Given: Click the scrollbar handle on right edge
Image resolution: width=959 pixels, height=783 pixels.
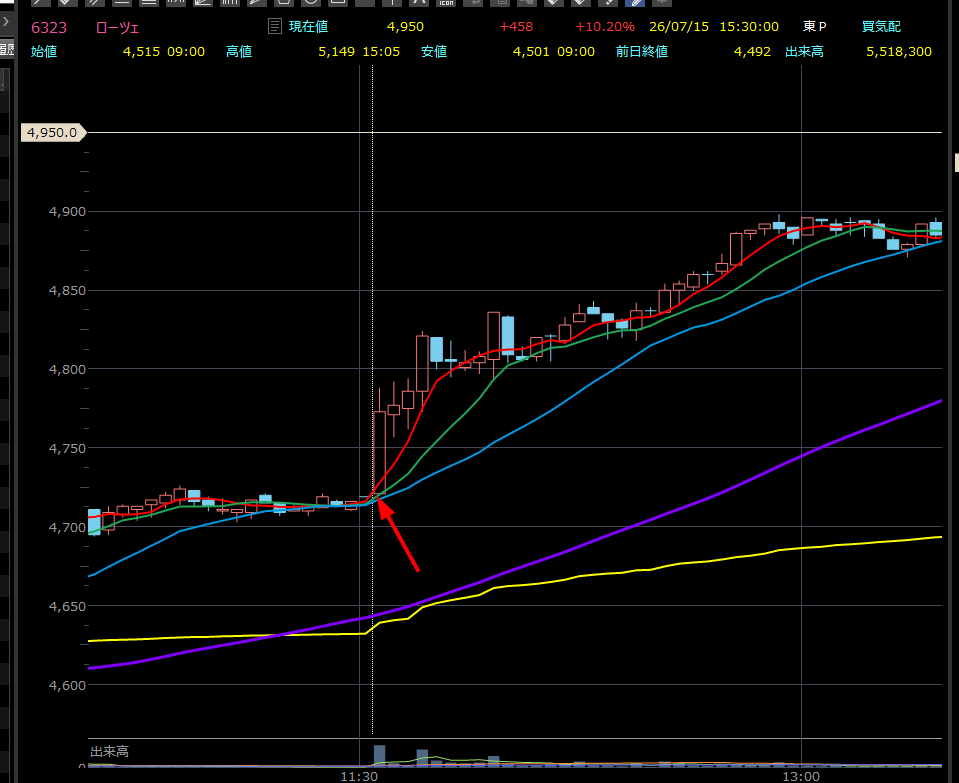Looking at the screenshot, I should click(x=957, y=162).
